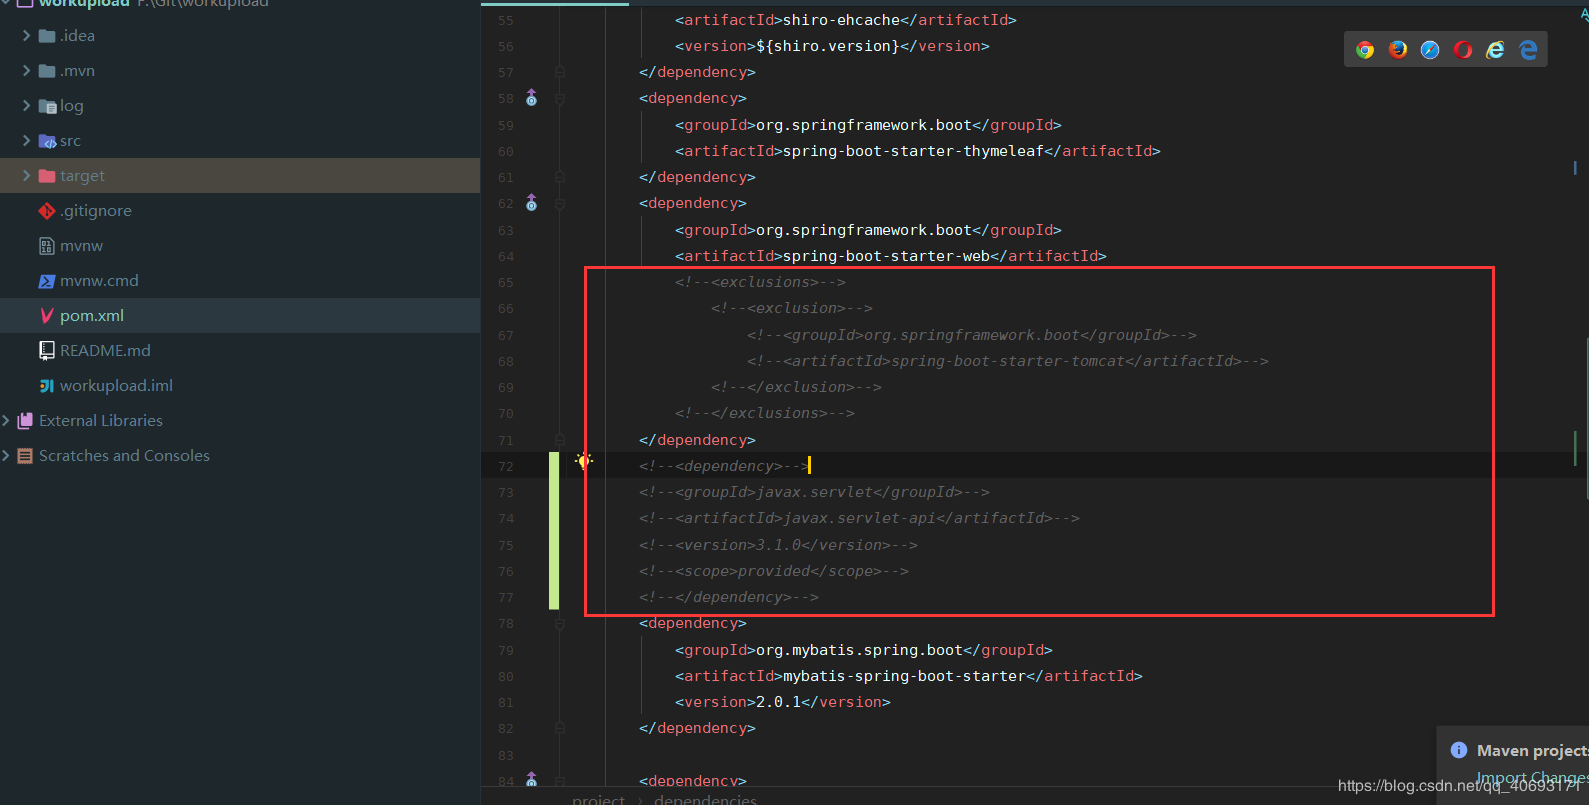Viewport: 1589px width, 805px height.
Task: Select the External Libraries label
Action: [x=101, y=421]
